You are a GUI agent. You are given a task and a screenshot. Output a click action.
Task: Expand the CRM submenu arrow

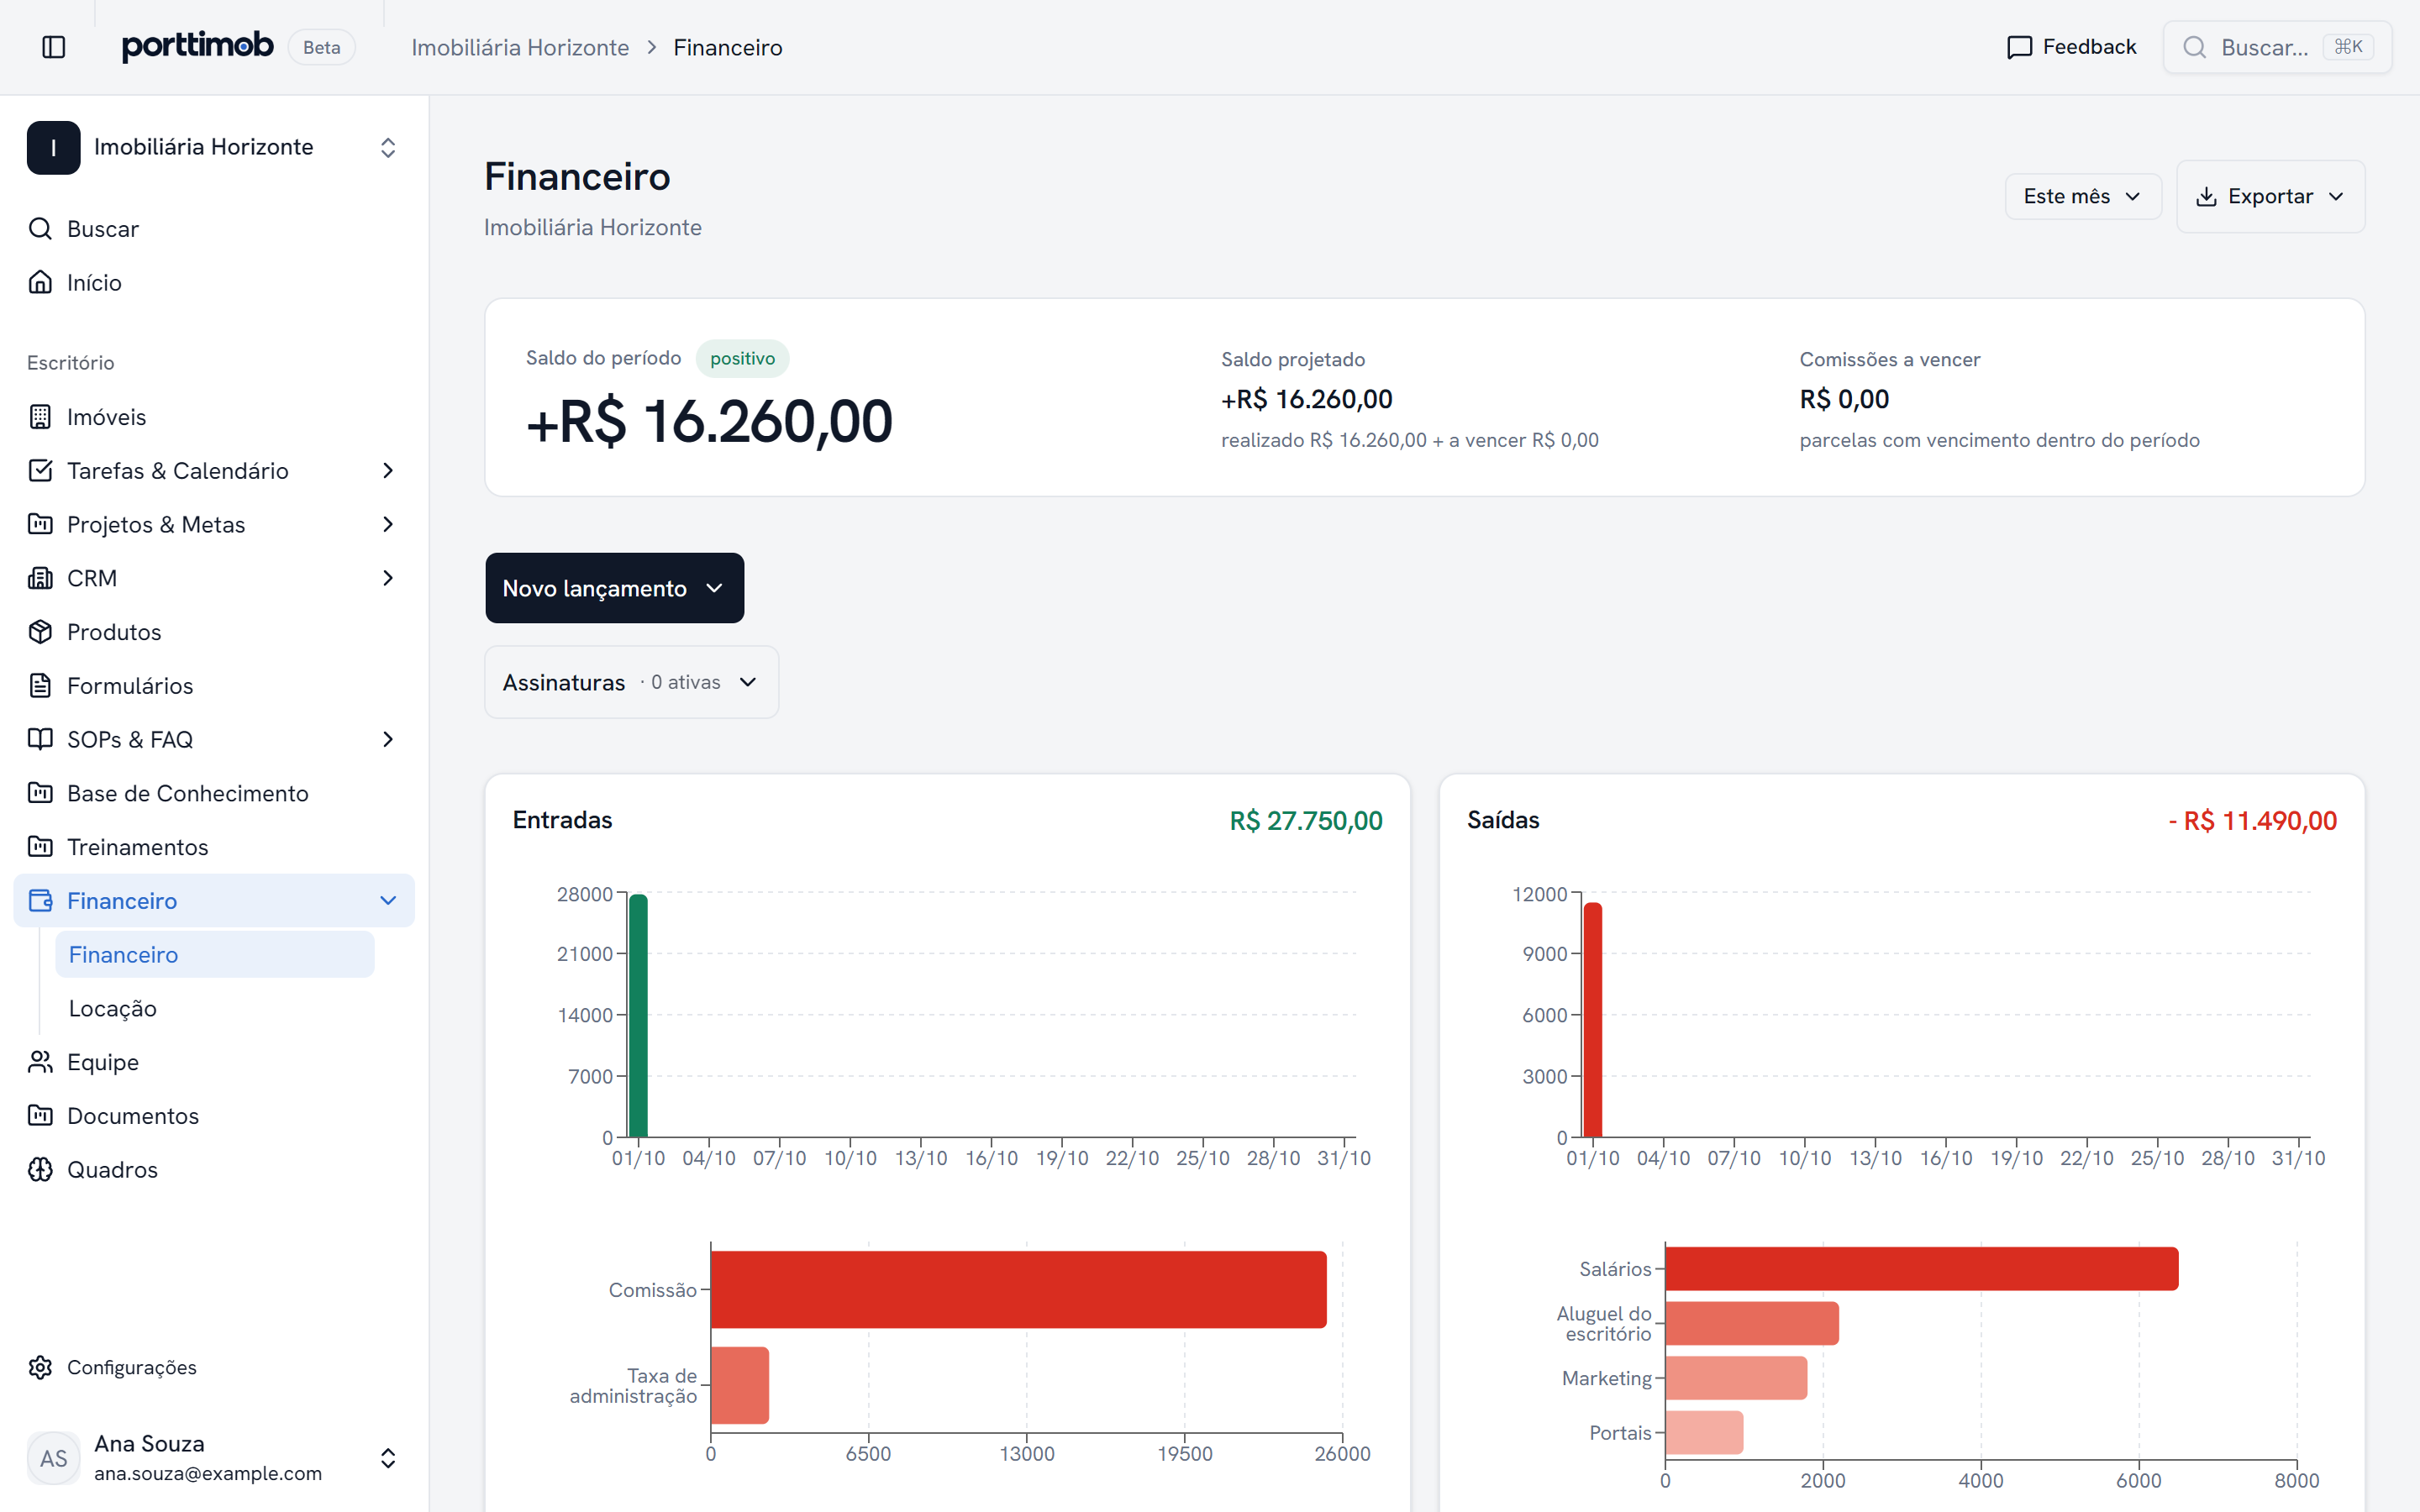(388, 578)
